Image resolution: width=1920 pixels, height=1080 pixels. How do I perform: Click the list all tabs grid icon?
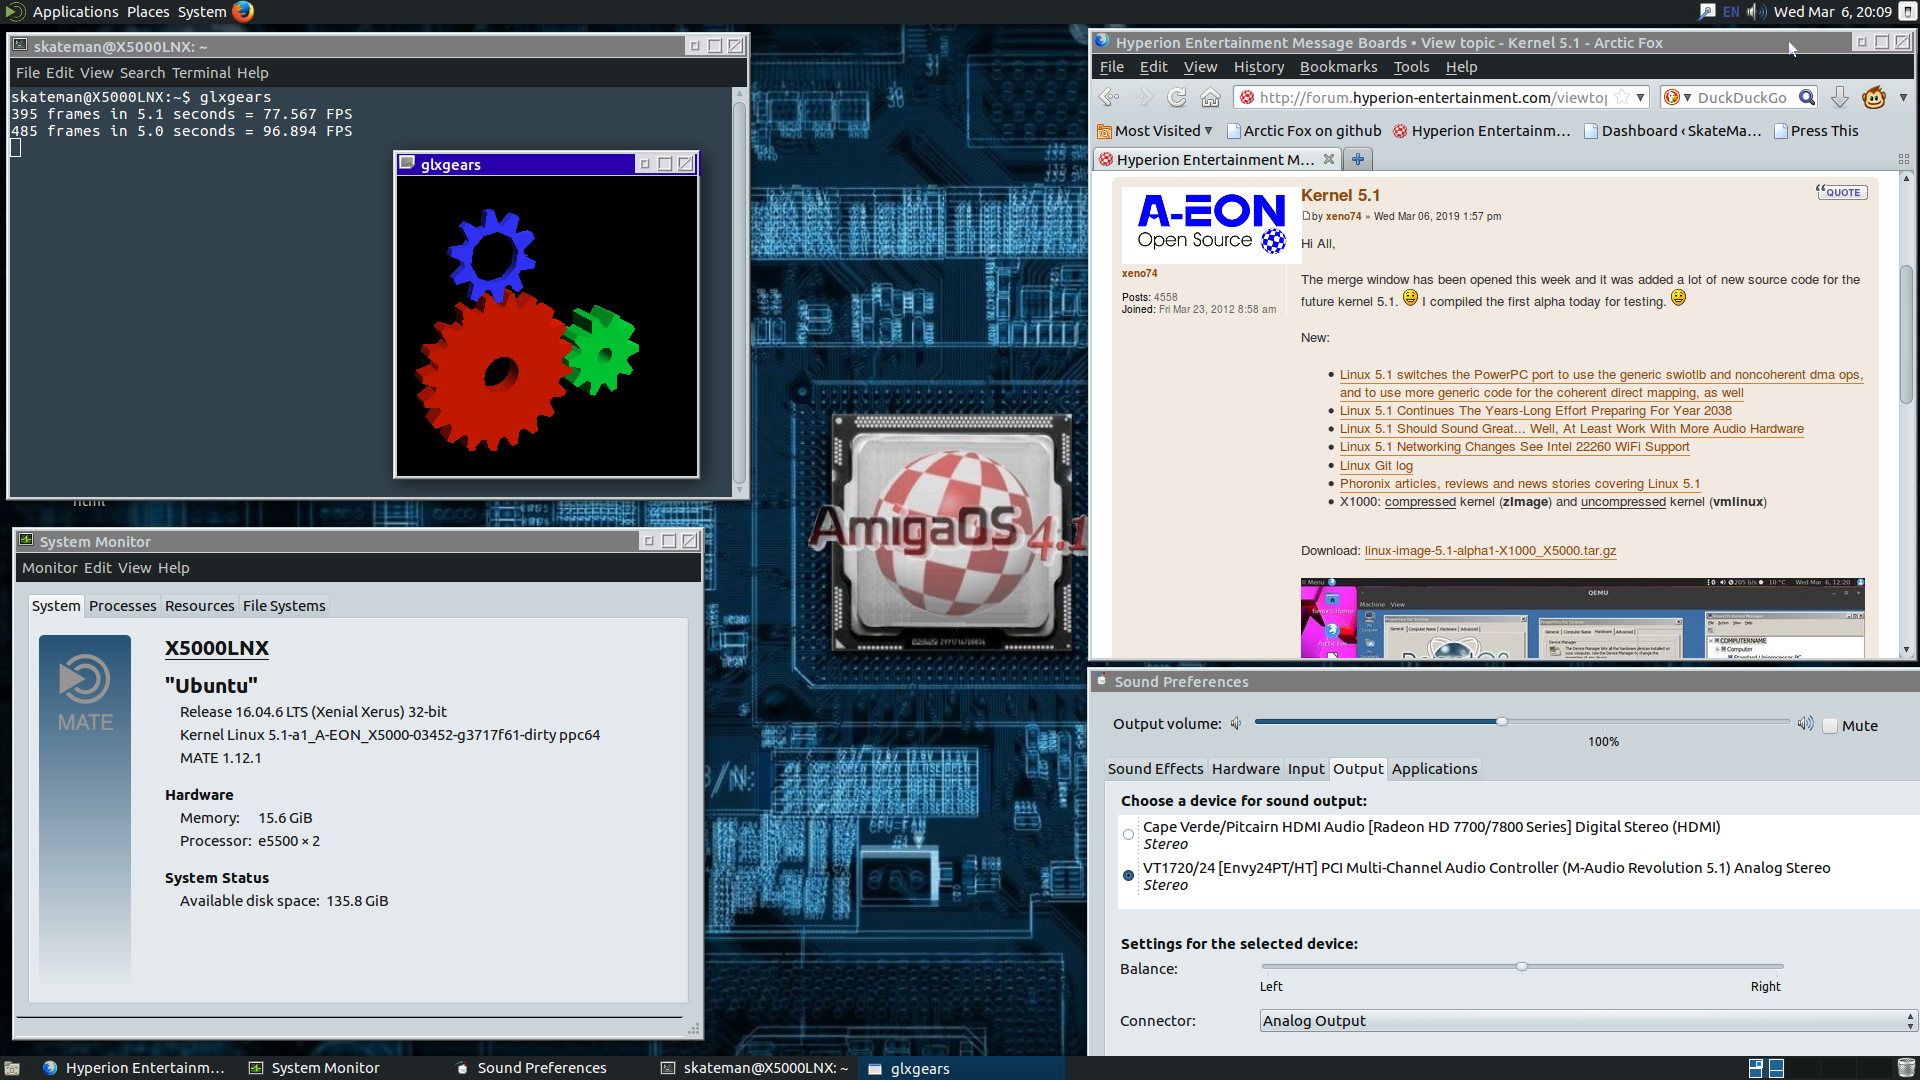pos(1903,159)
